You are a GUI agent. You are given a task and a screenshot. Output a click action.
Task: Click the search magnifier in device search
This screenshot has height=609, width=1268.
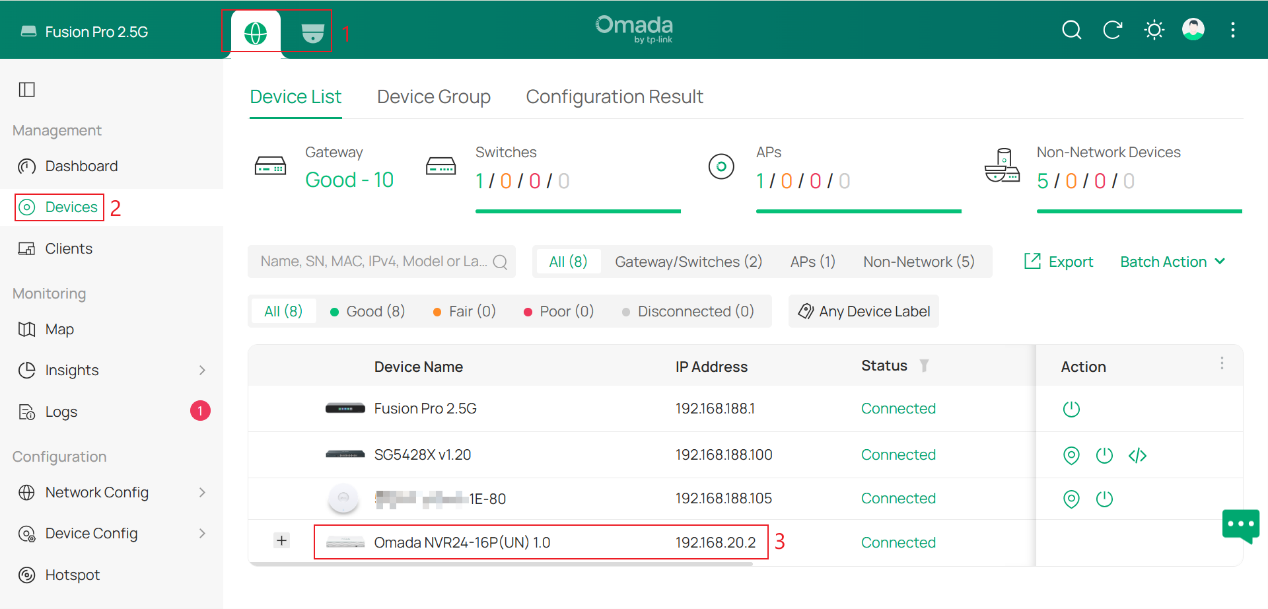coord(500,262)
